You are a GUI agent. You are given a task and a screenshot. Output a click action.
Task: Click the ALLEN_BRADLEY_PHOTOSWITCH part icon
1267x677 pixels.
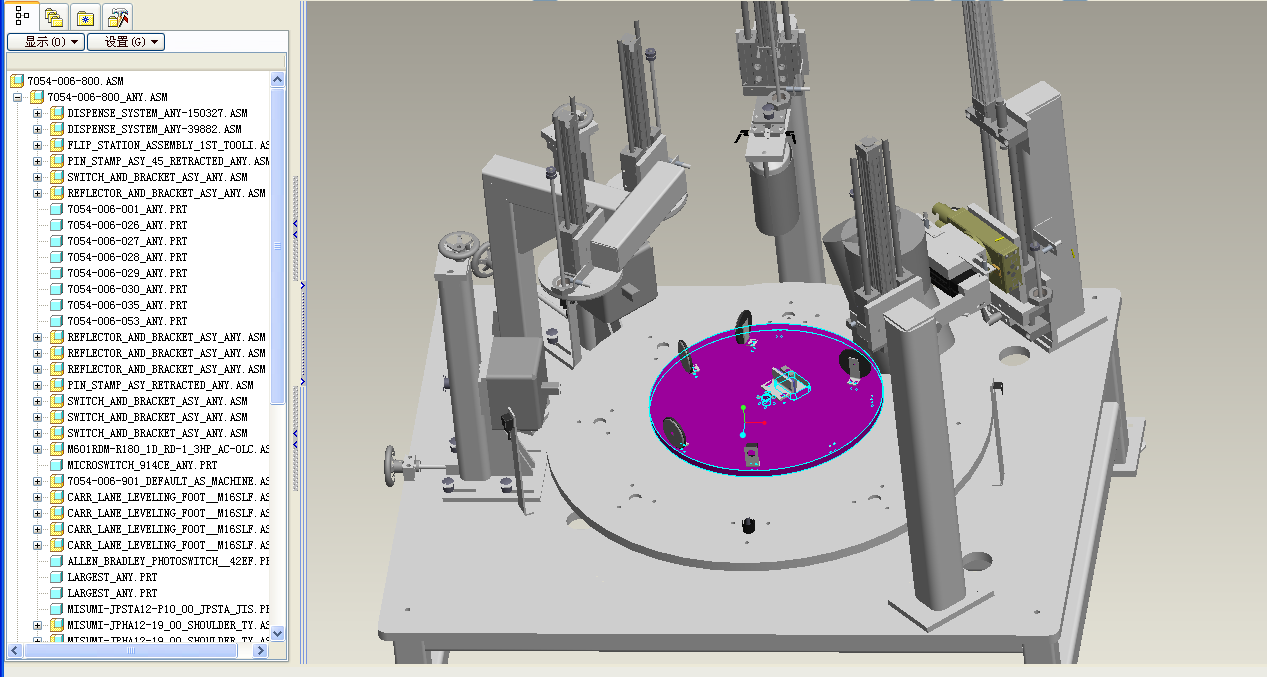pyautogui.click(x=57, y=561)
